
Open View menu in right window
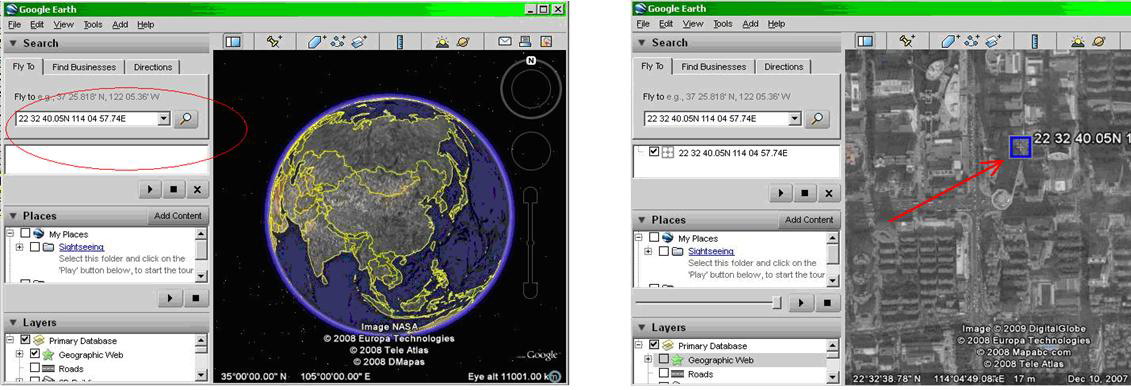pos(693,24)
